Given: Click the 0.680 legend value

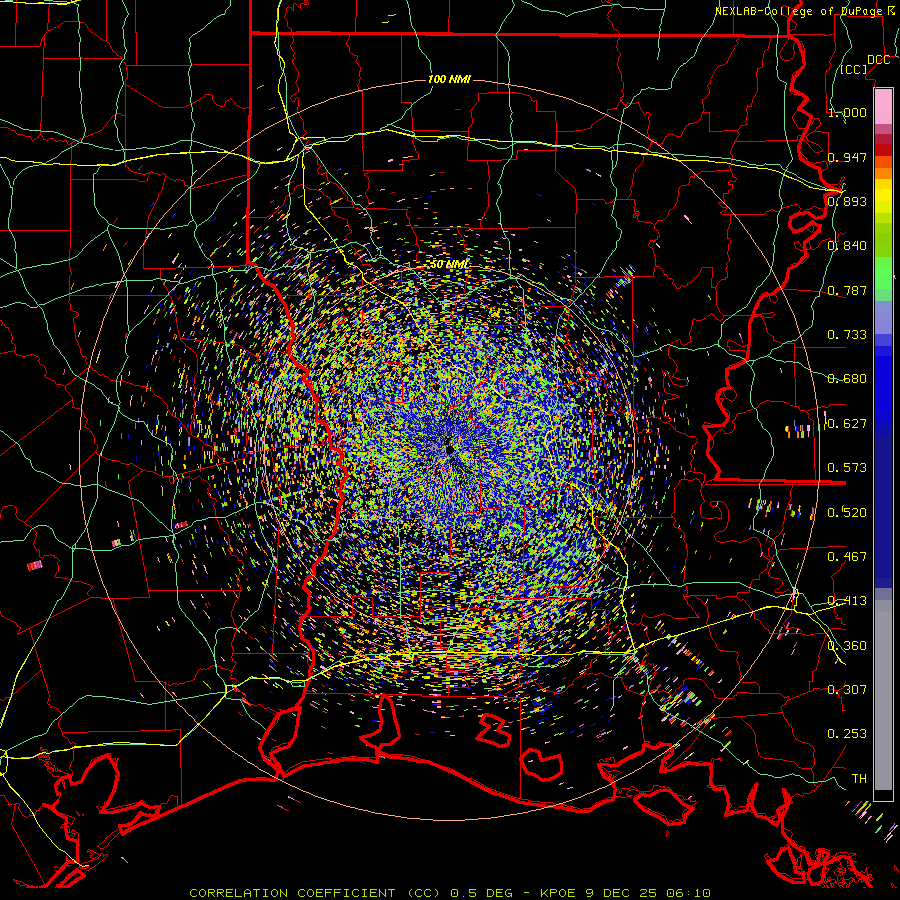Looking at the screenshot, I should click(847, 379).
